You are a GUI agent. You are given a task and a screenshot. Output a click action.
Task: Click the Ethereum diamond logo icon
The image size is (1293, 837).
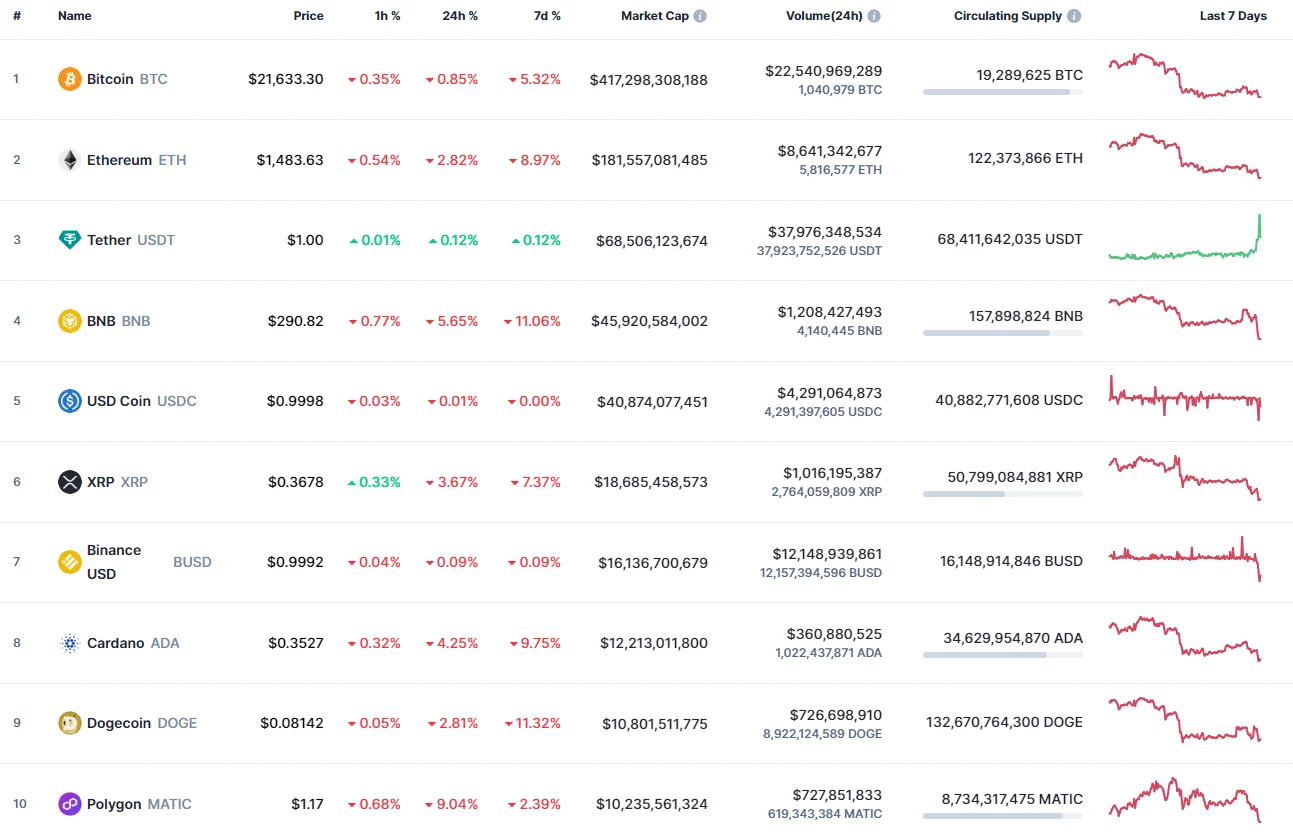[69, 159]
